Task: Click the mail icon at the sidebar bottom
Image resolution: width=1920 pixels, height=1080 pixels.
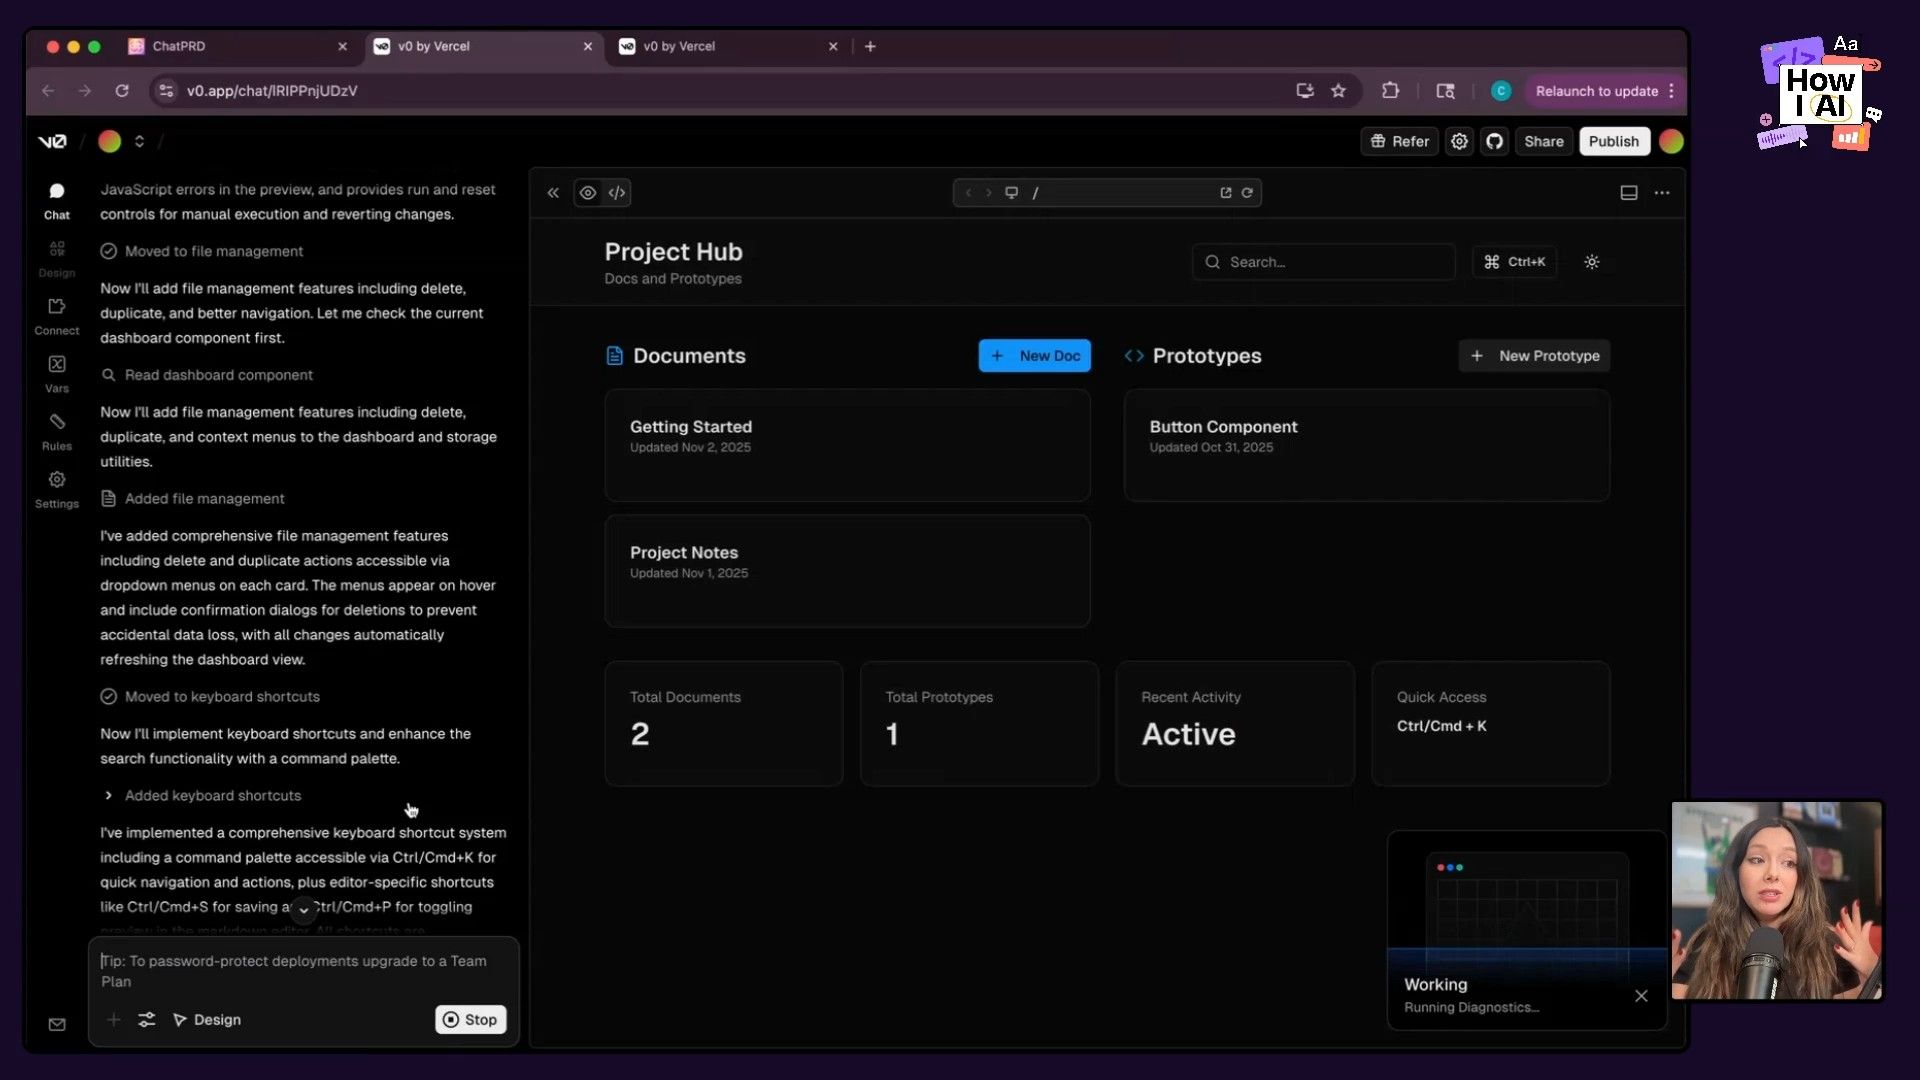Action: 57,1024
